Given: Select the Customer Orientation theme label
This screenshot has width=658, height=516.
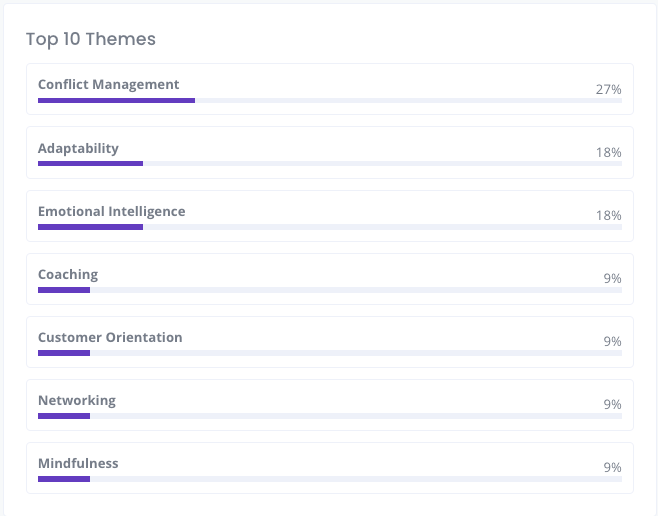Looking at the screenshot, I should point(110,337).
